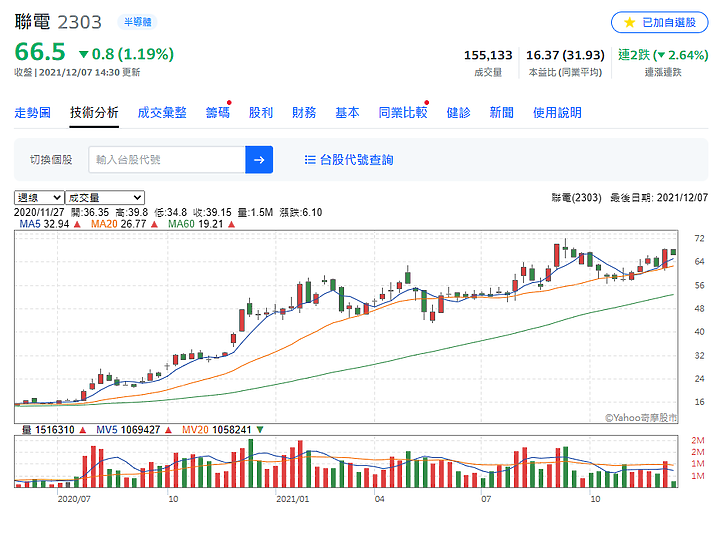Open the 同業比較 tab

coord(403,112)
